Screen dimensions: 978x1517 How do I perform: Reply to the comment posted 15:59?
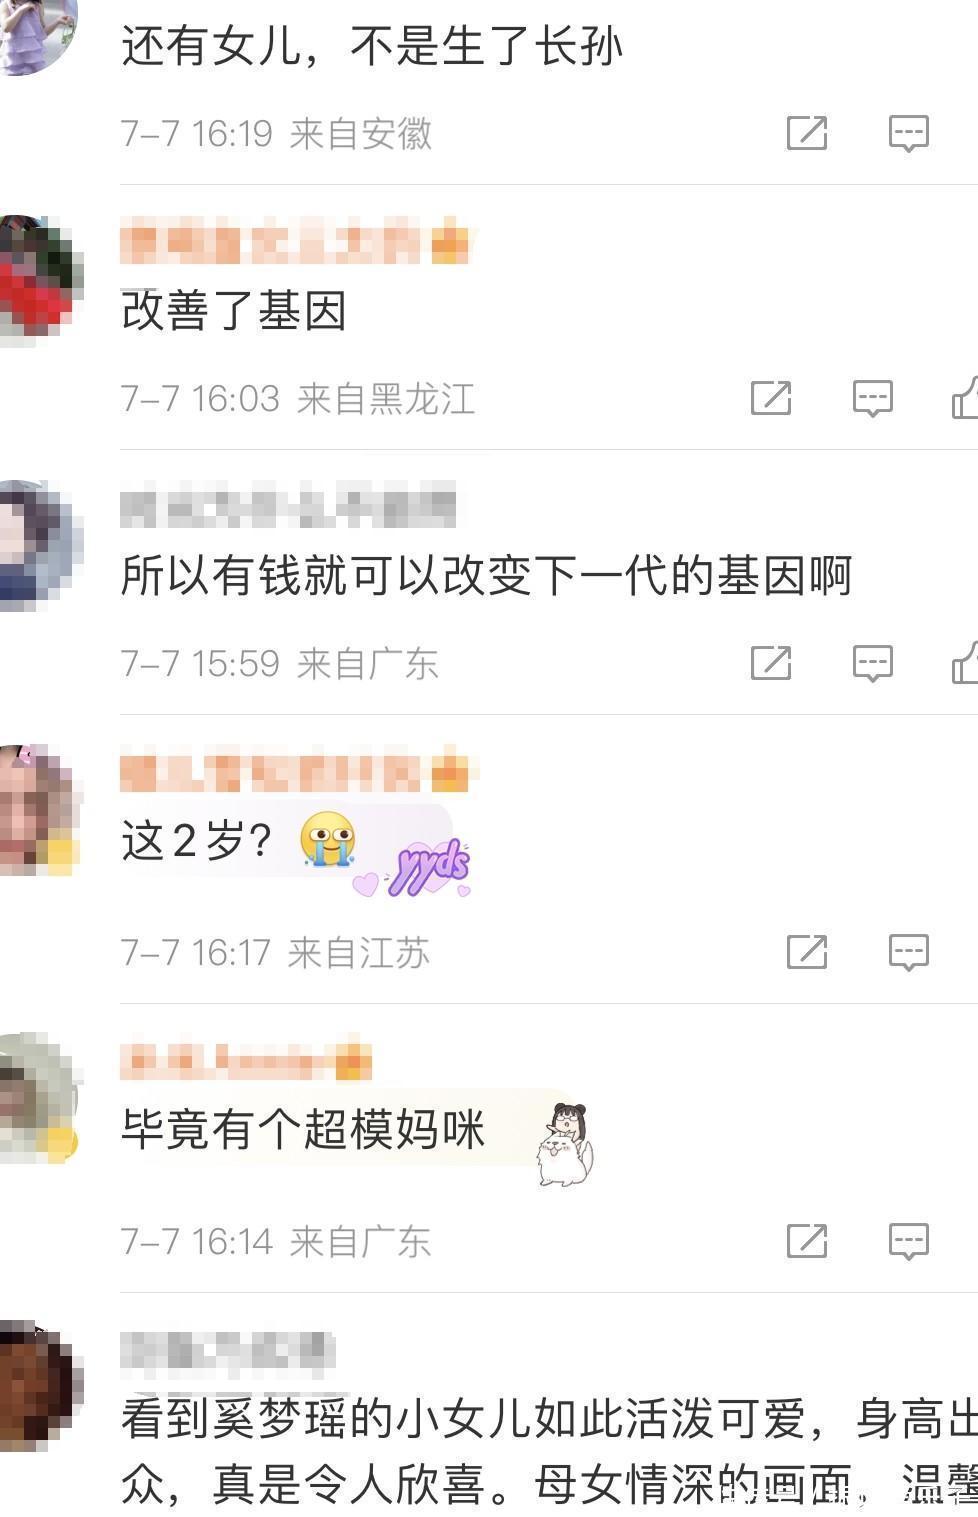click(x=873, y=663)
